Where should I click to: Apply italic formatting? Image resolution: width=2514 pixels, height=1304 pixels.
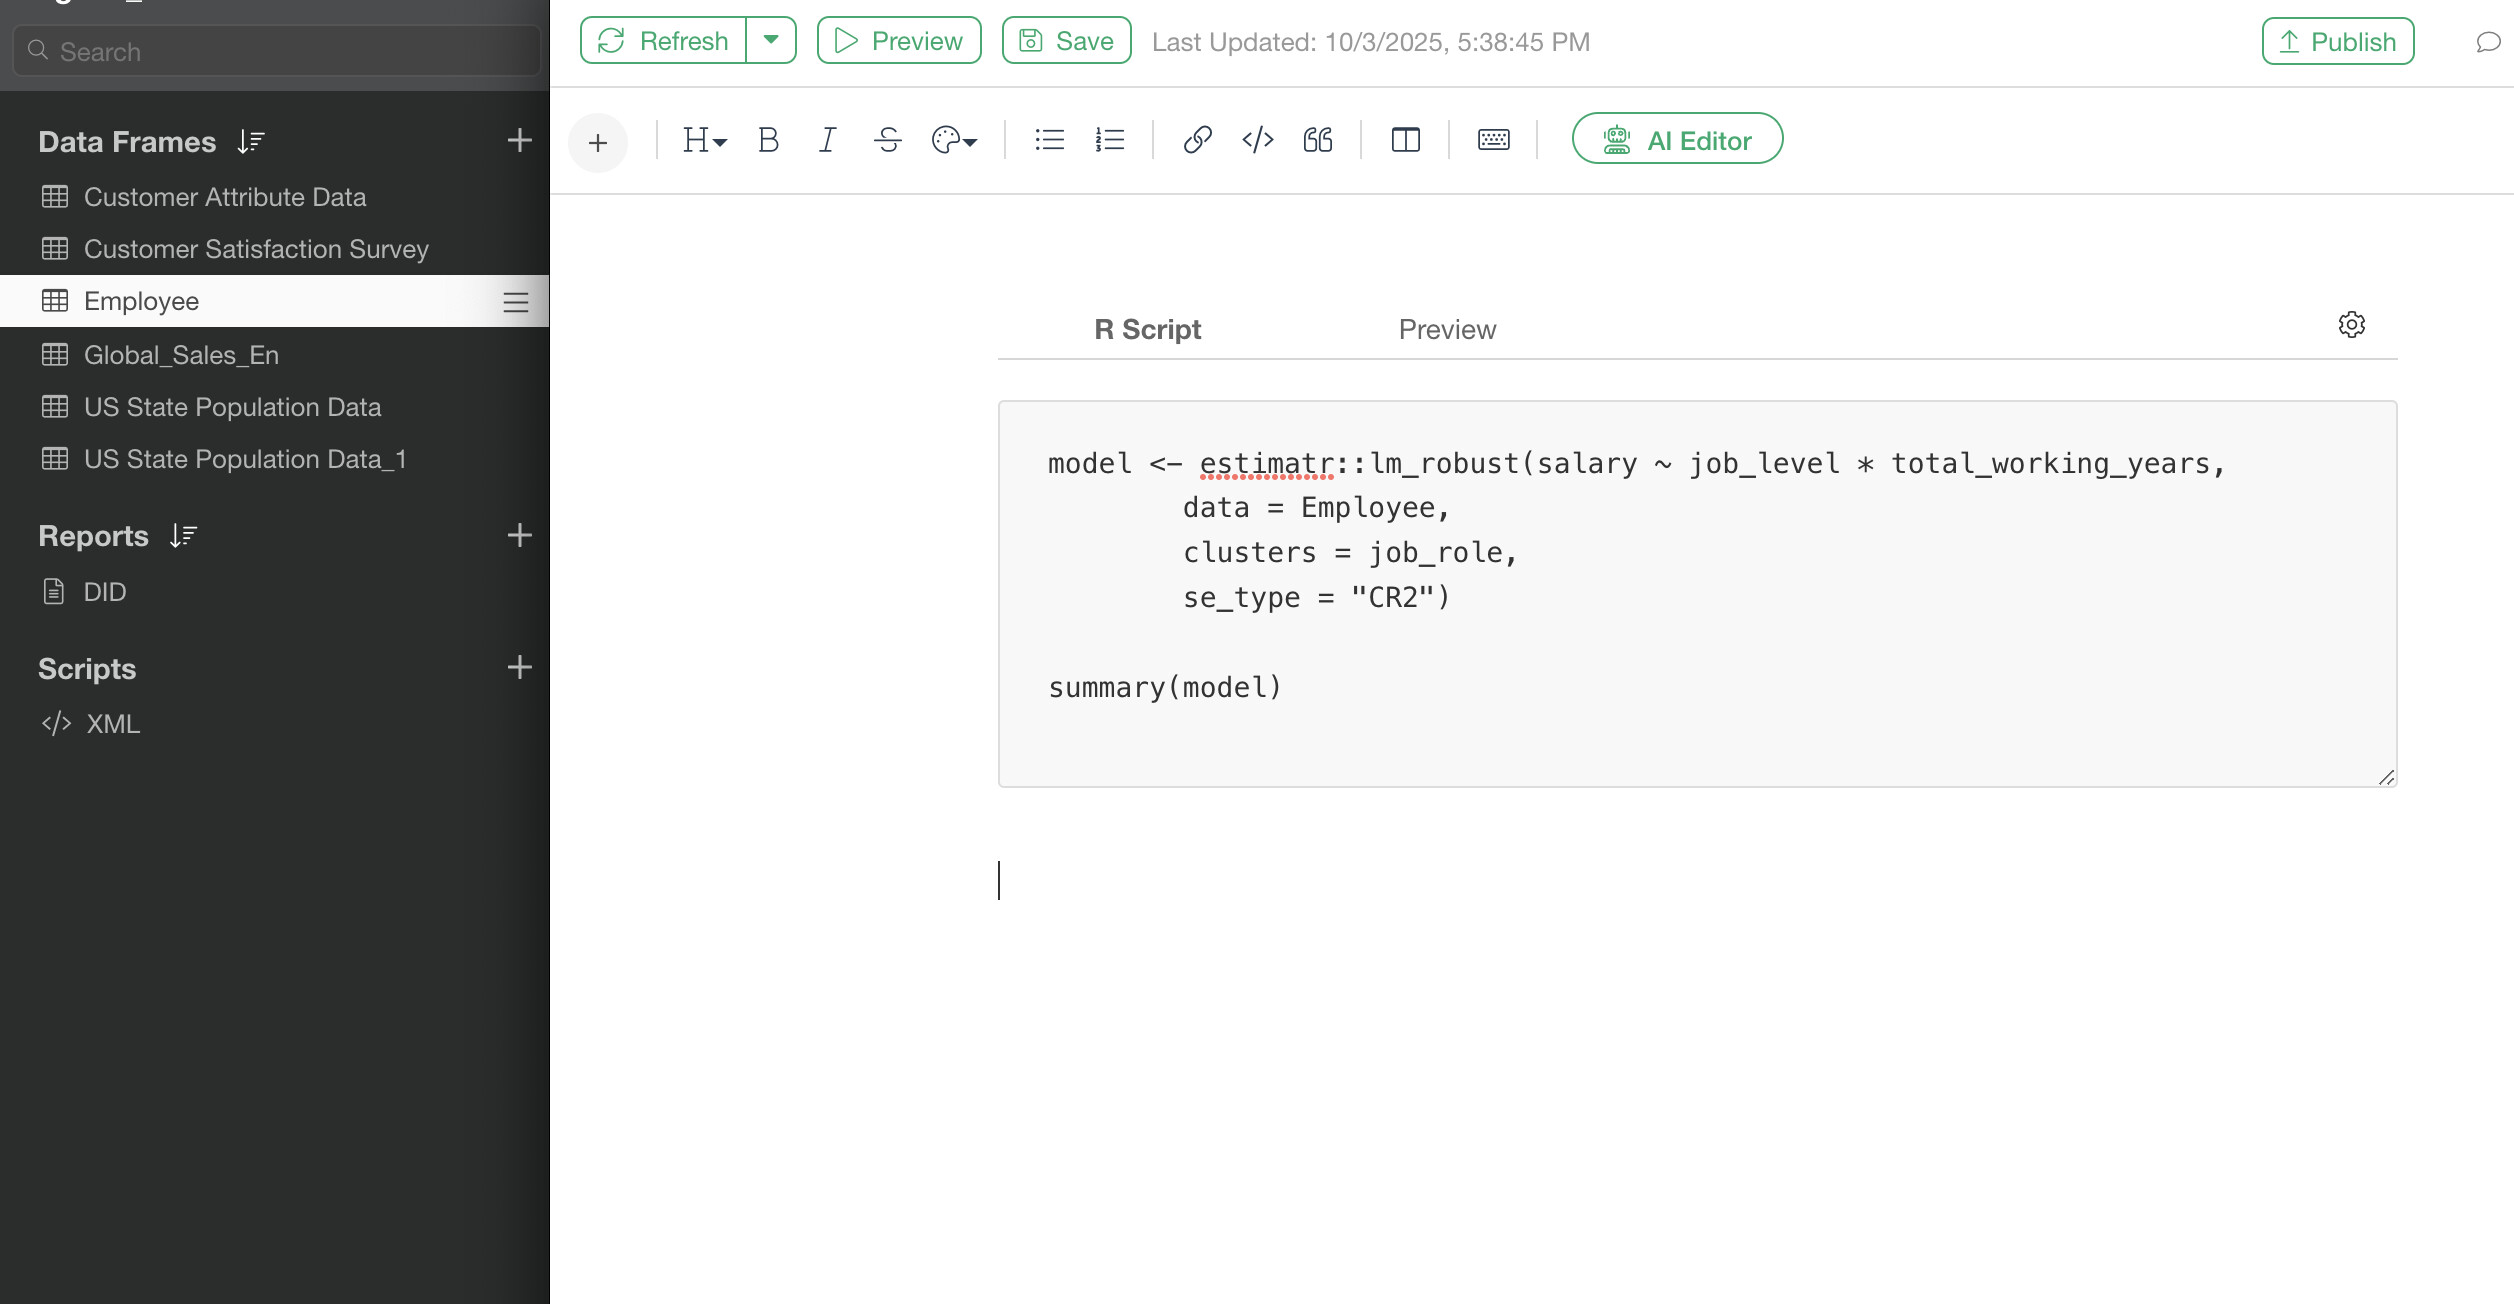coord(827,140)
